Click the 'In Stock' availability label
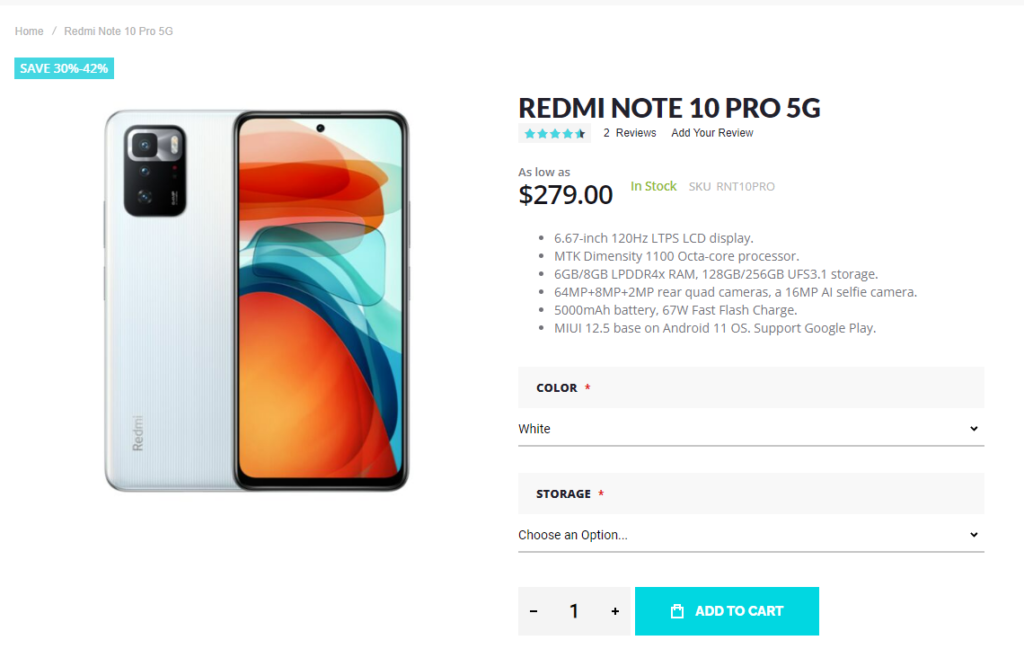 point(653,186)
